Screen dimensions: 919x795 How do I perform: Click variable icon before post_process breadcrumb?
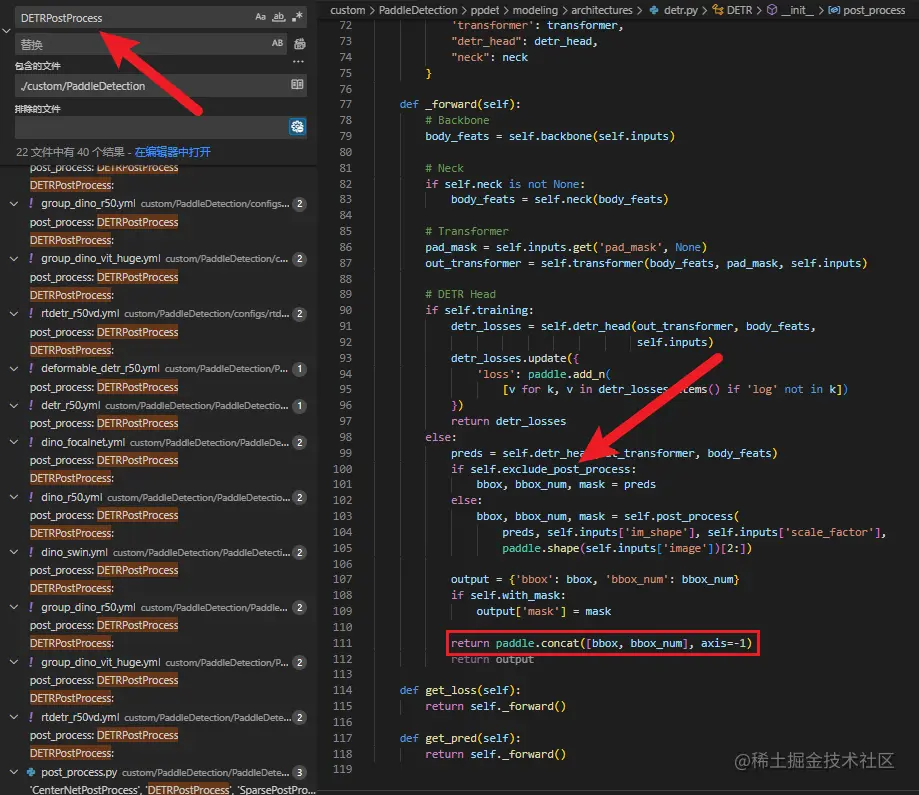coord(834,10)
